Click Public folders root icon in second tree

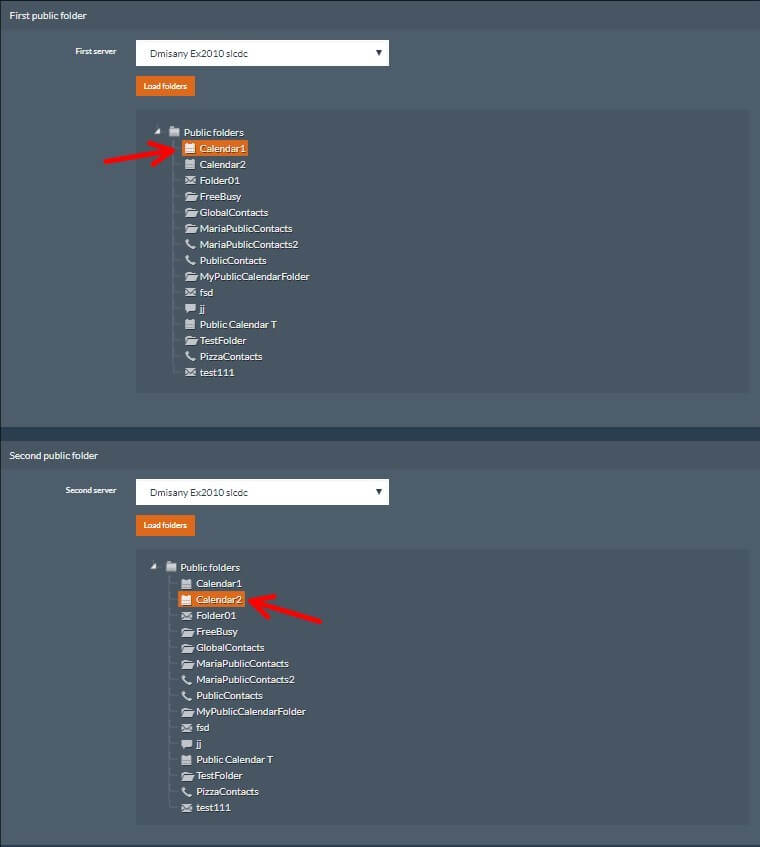pos(171,567)
